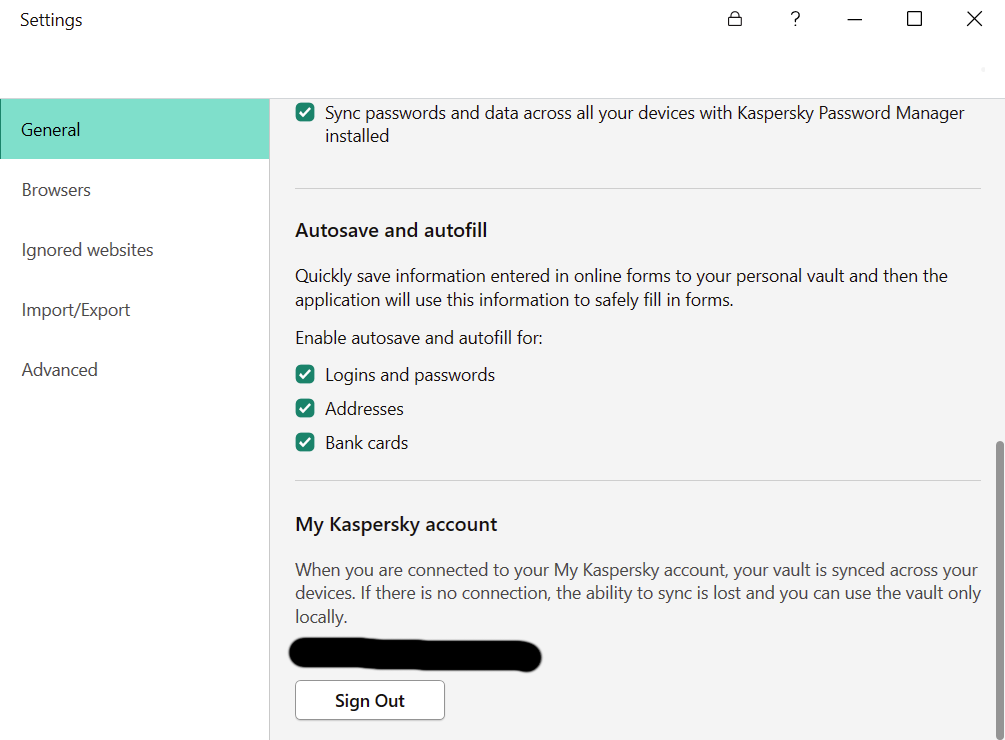Image resolution: width=1005 pixels, height=740 pixels.
Task: Toggle the Addresses autofill checkbox
Action: coord(305,409)
